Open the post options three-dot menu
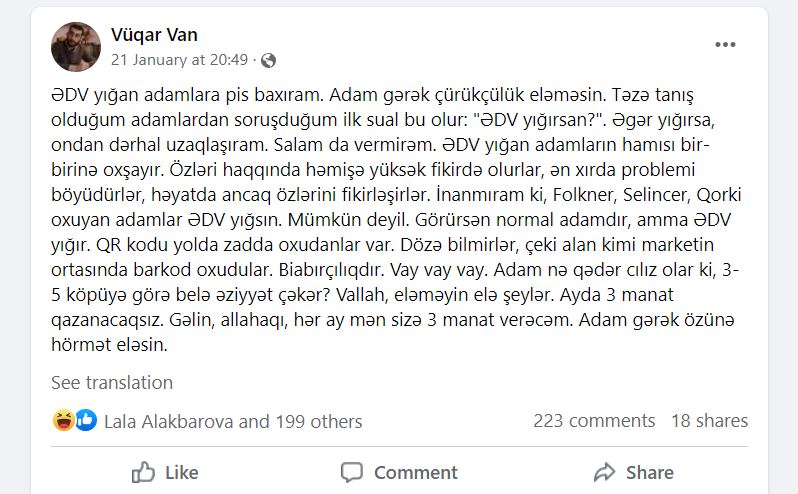 point(725,45)
